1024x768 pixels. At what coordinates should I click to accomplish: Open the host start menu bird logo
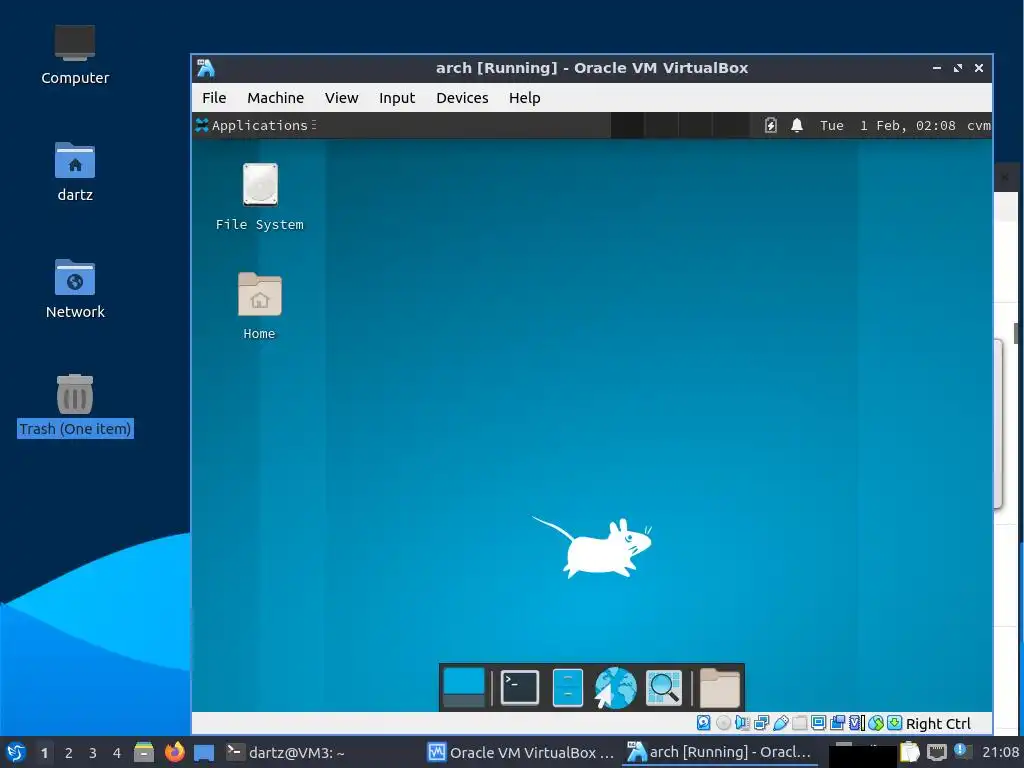pyautogui.click(x=16, y=753)
